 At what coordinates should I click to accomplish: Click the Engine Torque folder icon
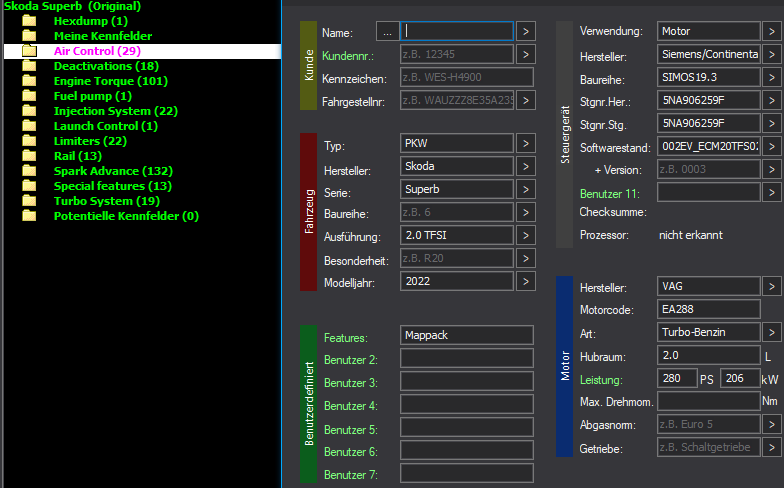coord(30,81)
